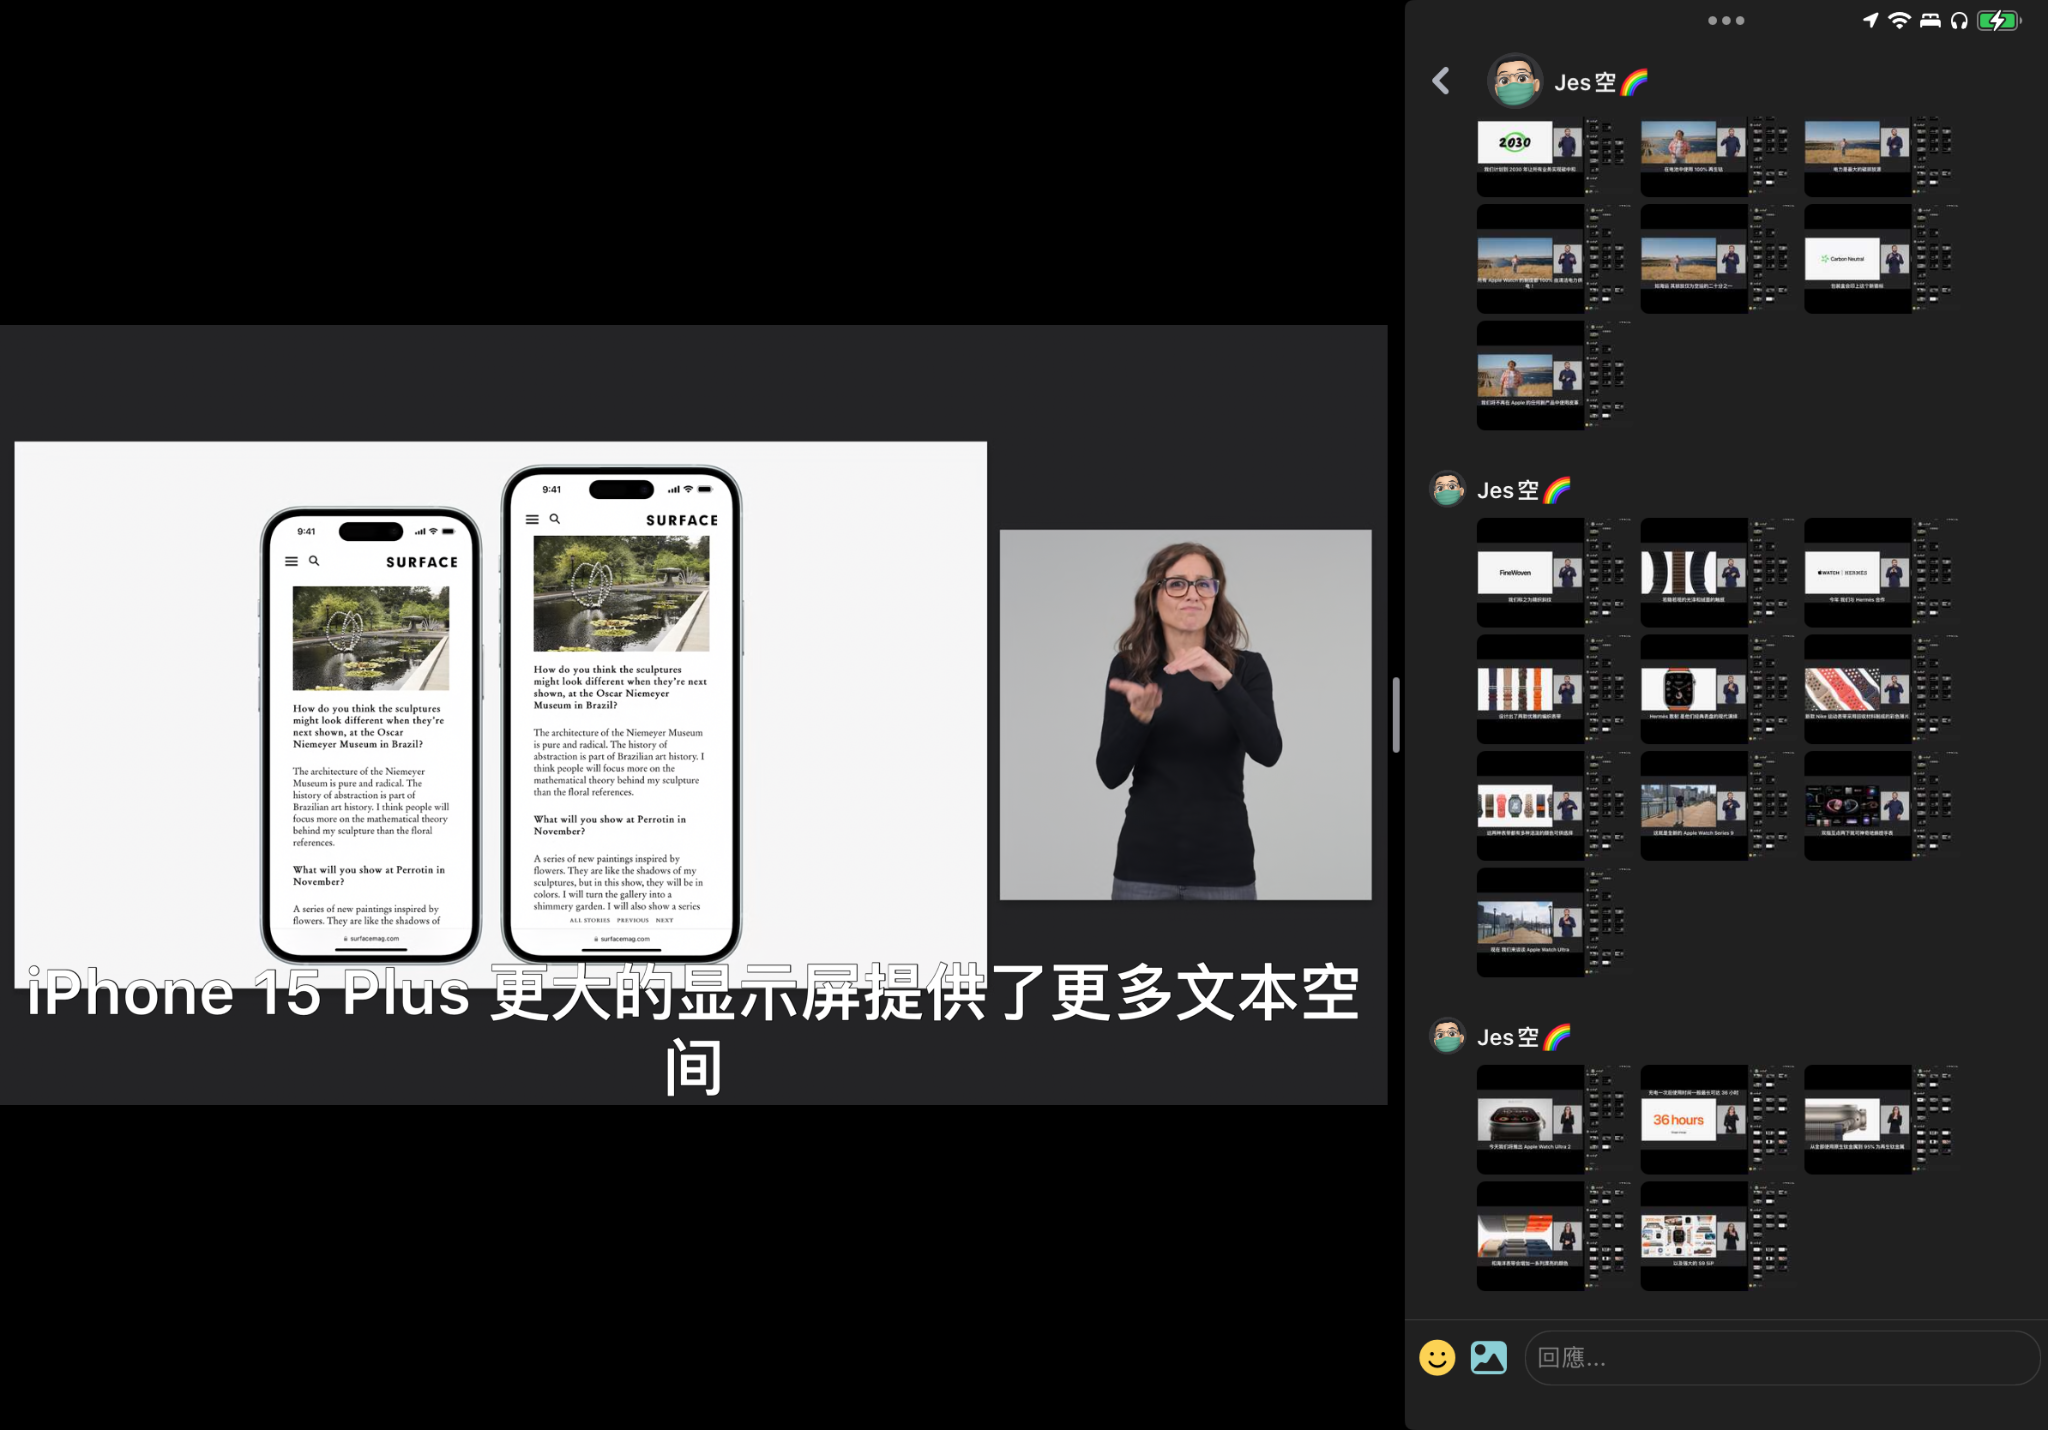Tap the Wi-Fi status icon

pos(1899,20)
